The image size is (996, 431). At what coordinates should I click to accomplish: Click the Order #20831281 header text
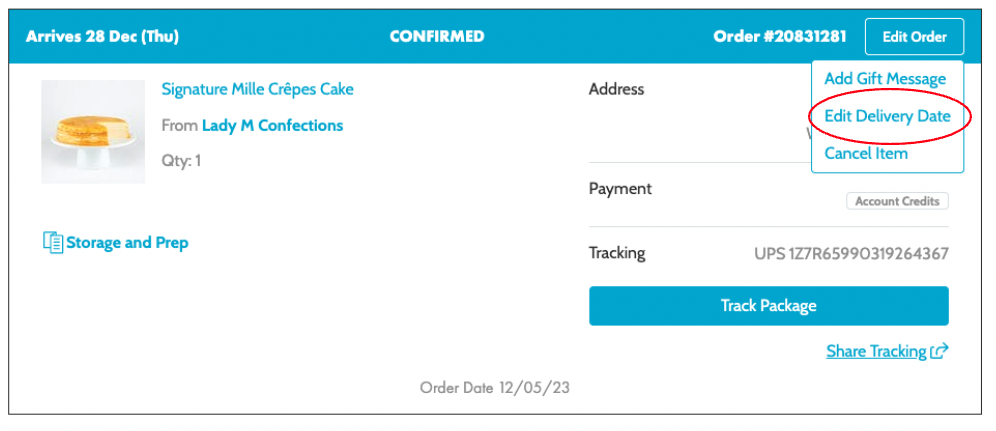pyautogui.click(x=779, y=37)
